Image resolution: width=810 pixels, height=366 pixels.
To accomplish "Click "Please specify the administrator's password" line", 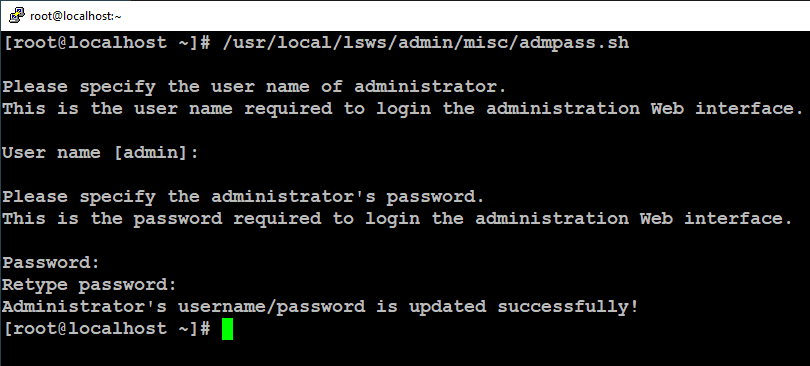I will click(243, 197).
